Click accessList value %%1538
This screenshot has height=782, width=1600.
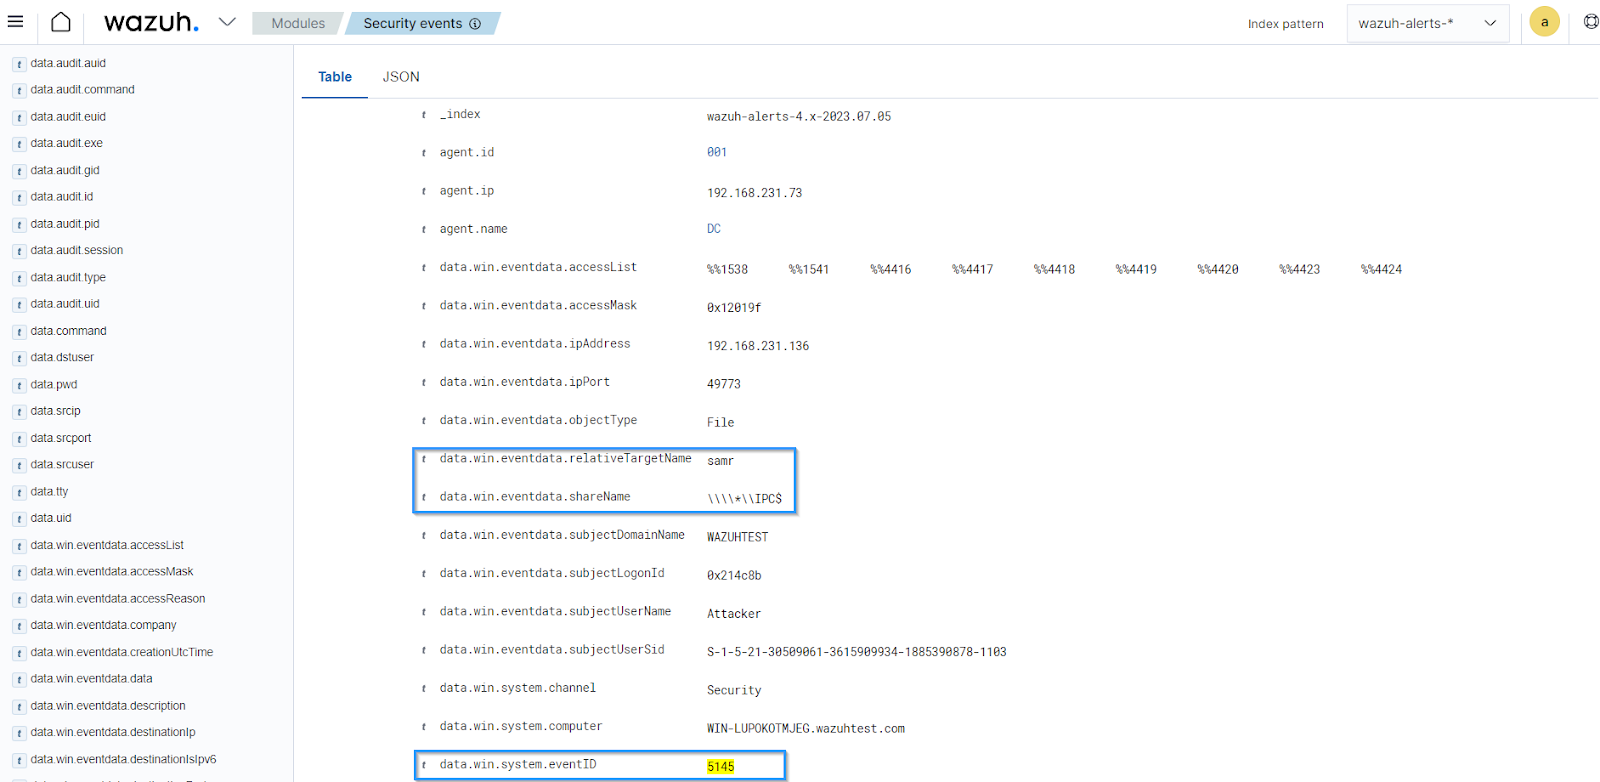click(x=727, y=270)
